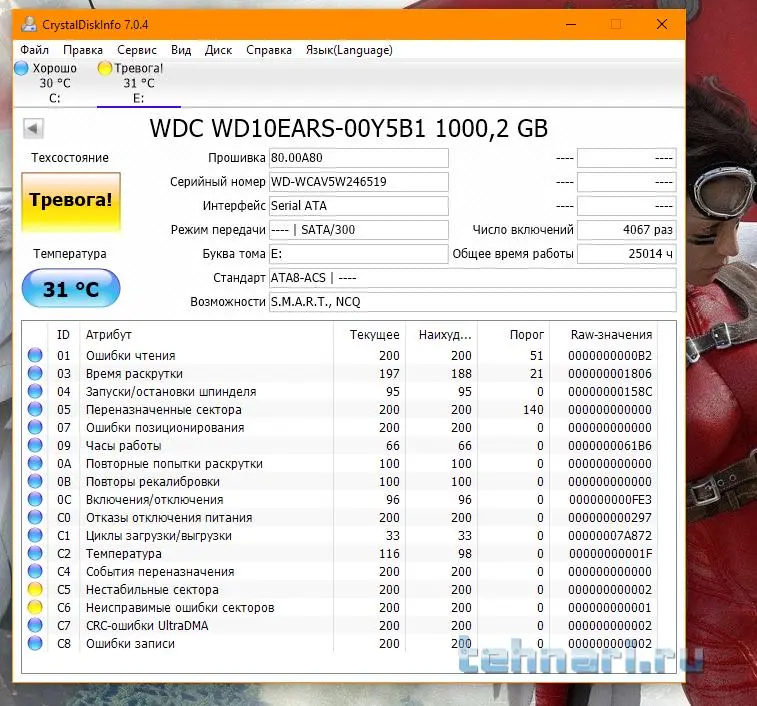The height and width of the screenshot is (706, 757).
Task: Click status icon of row C0 Отказы отключения питания
Action: (35, 517)
